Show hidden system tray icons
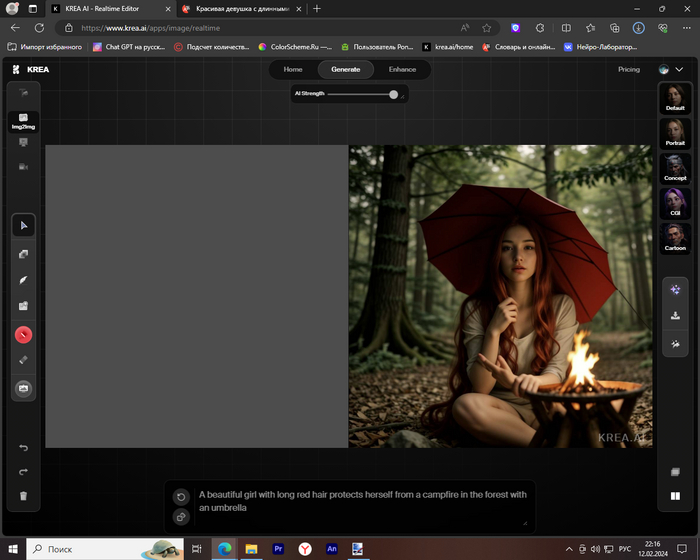This screenshot has width=700, height=560. click(571, 549)
